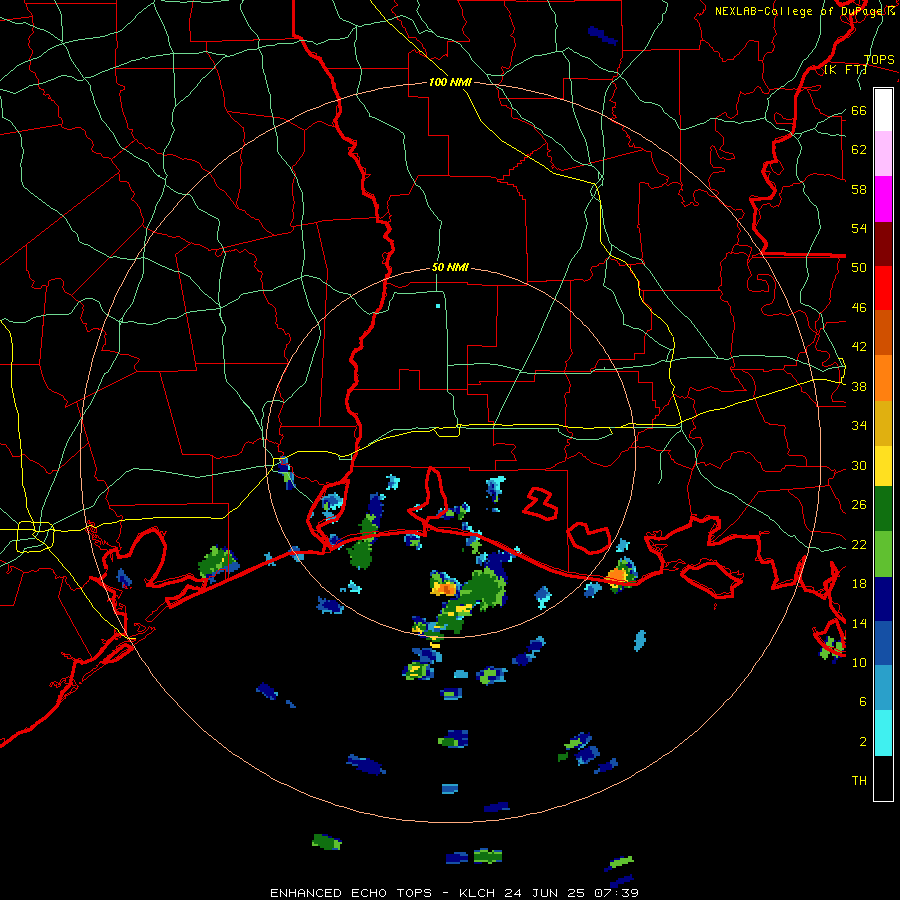Click the "38" legend value

[x=859, y=387]
